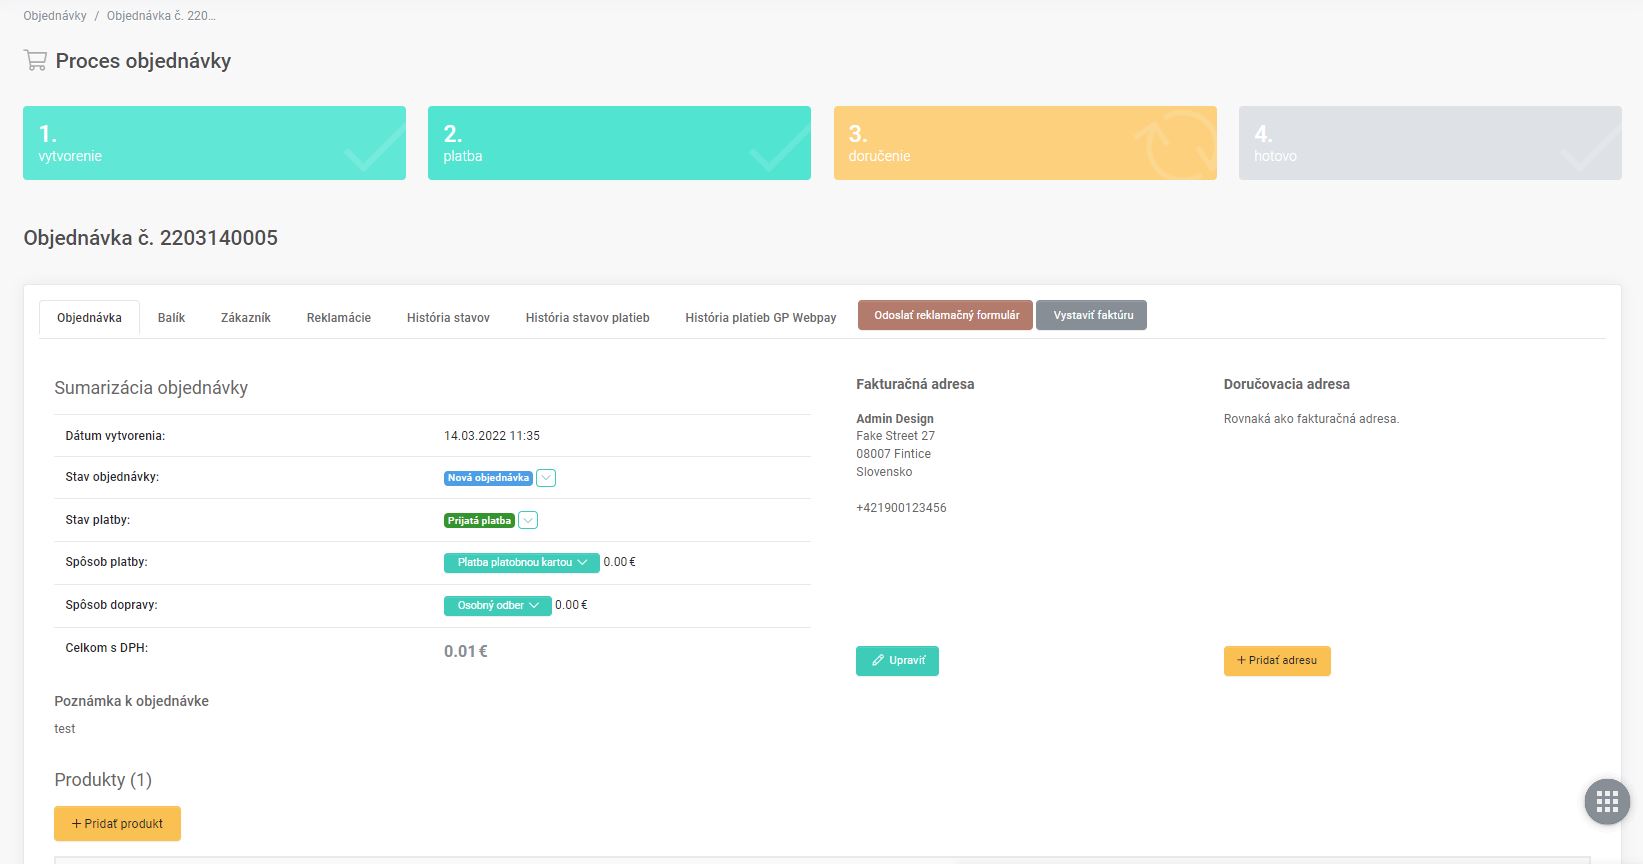Click Odoslať reklamačný formulár button

[x=946, y=316]
